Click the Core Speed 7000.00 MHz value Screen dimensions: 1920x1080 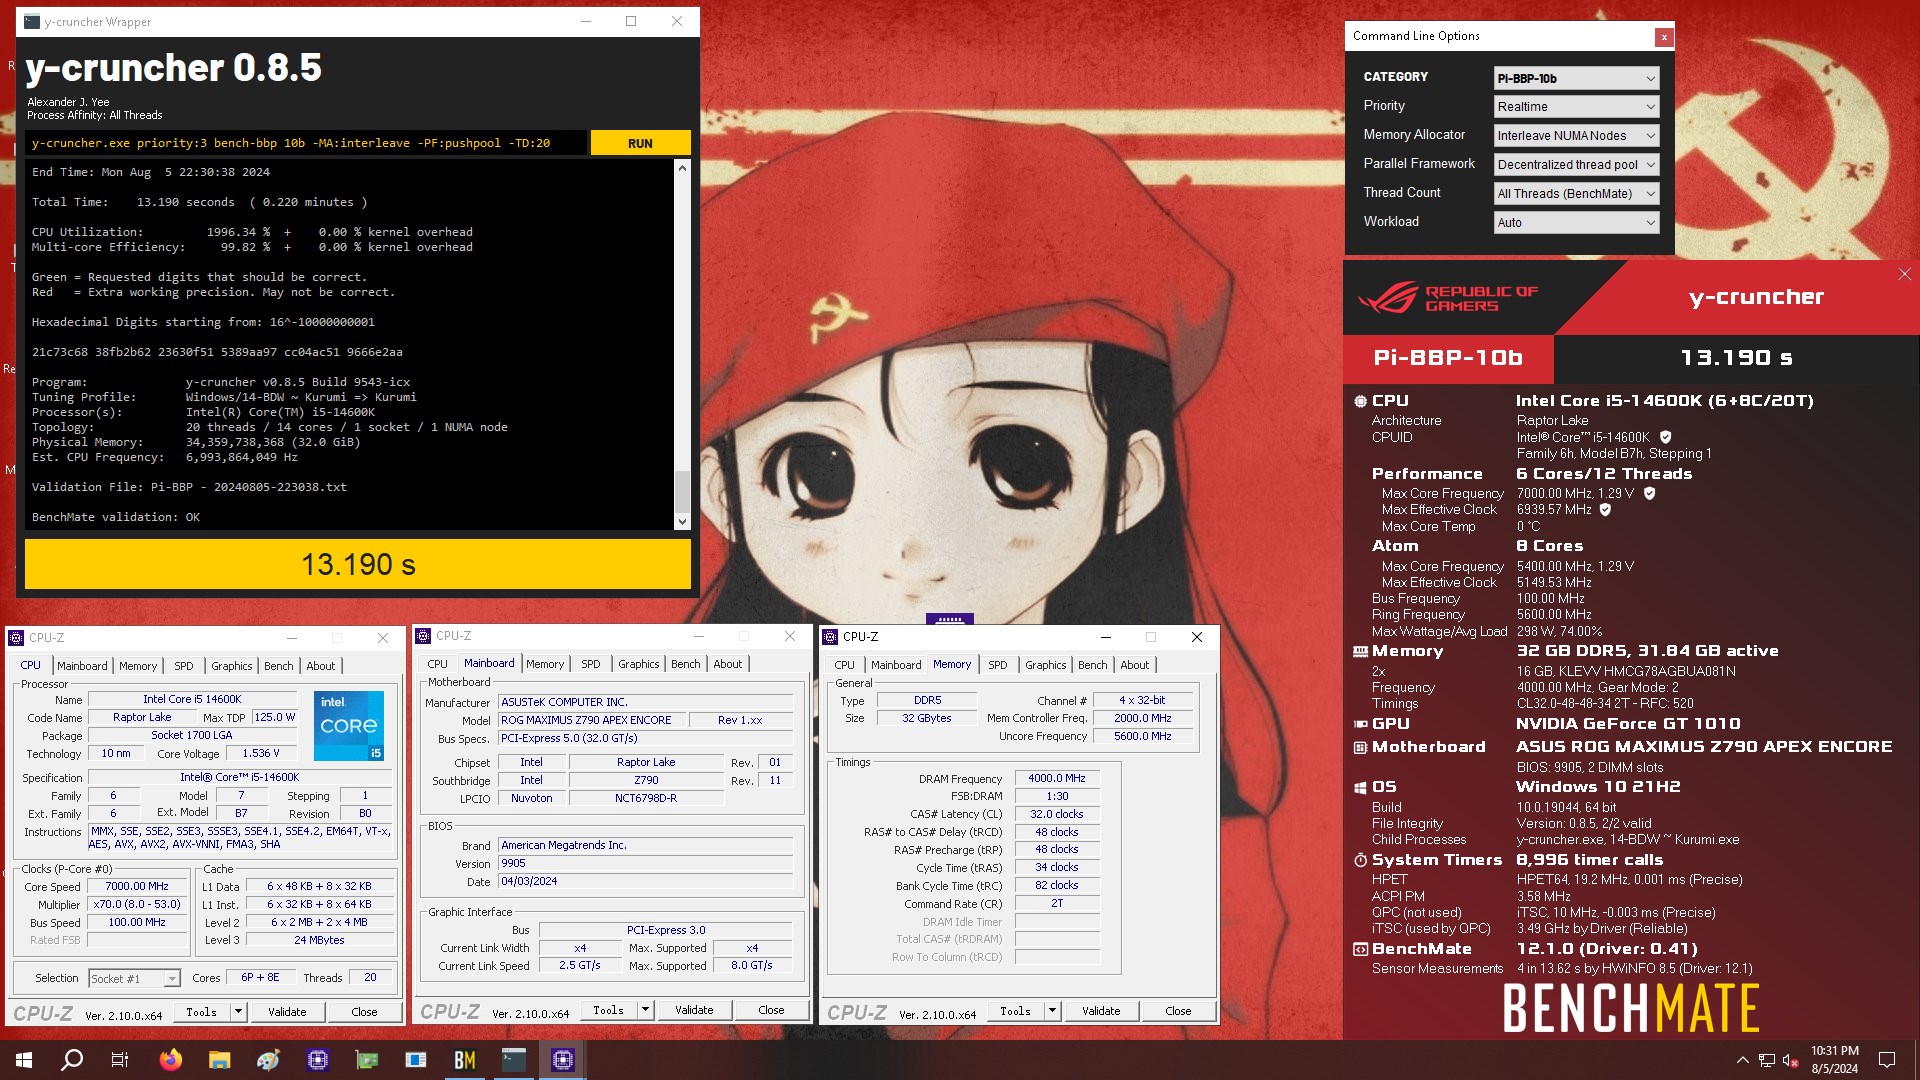pyautogui.click(x=137, y=887)
